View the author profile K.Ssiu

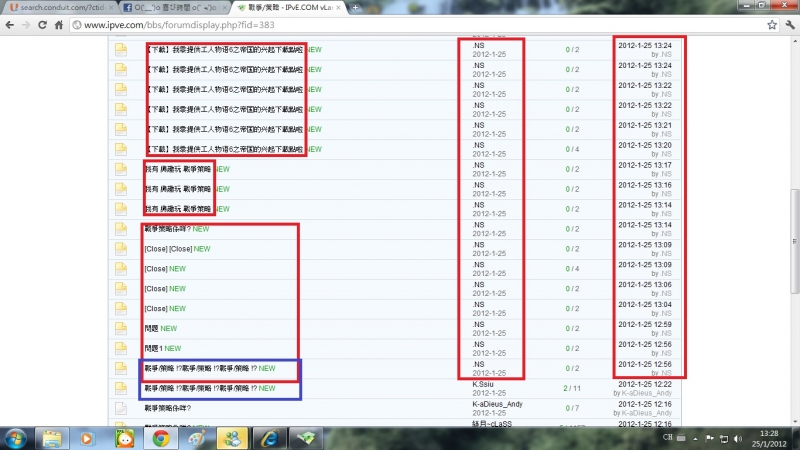tap(483, 384)
